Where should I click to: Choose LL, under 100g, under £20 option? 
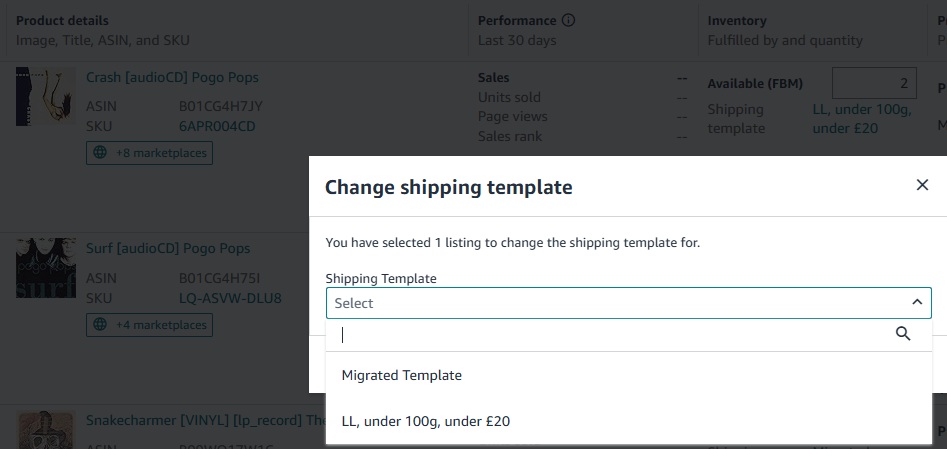pyautogui.click(x=629, y=421)
